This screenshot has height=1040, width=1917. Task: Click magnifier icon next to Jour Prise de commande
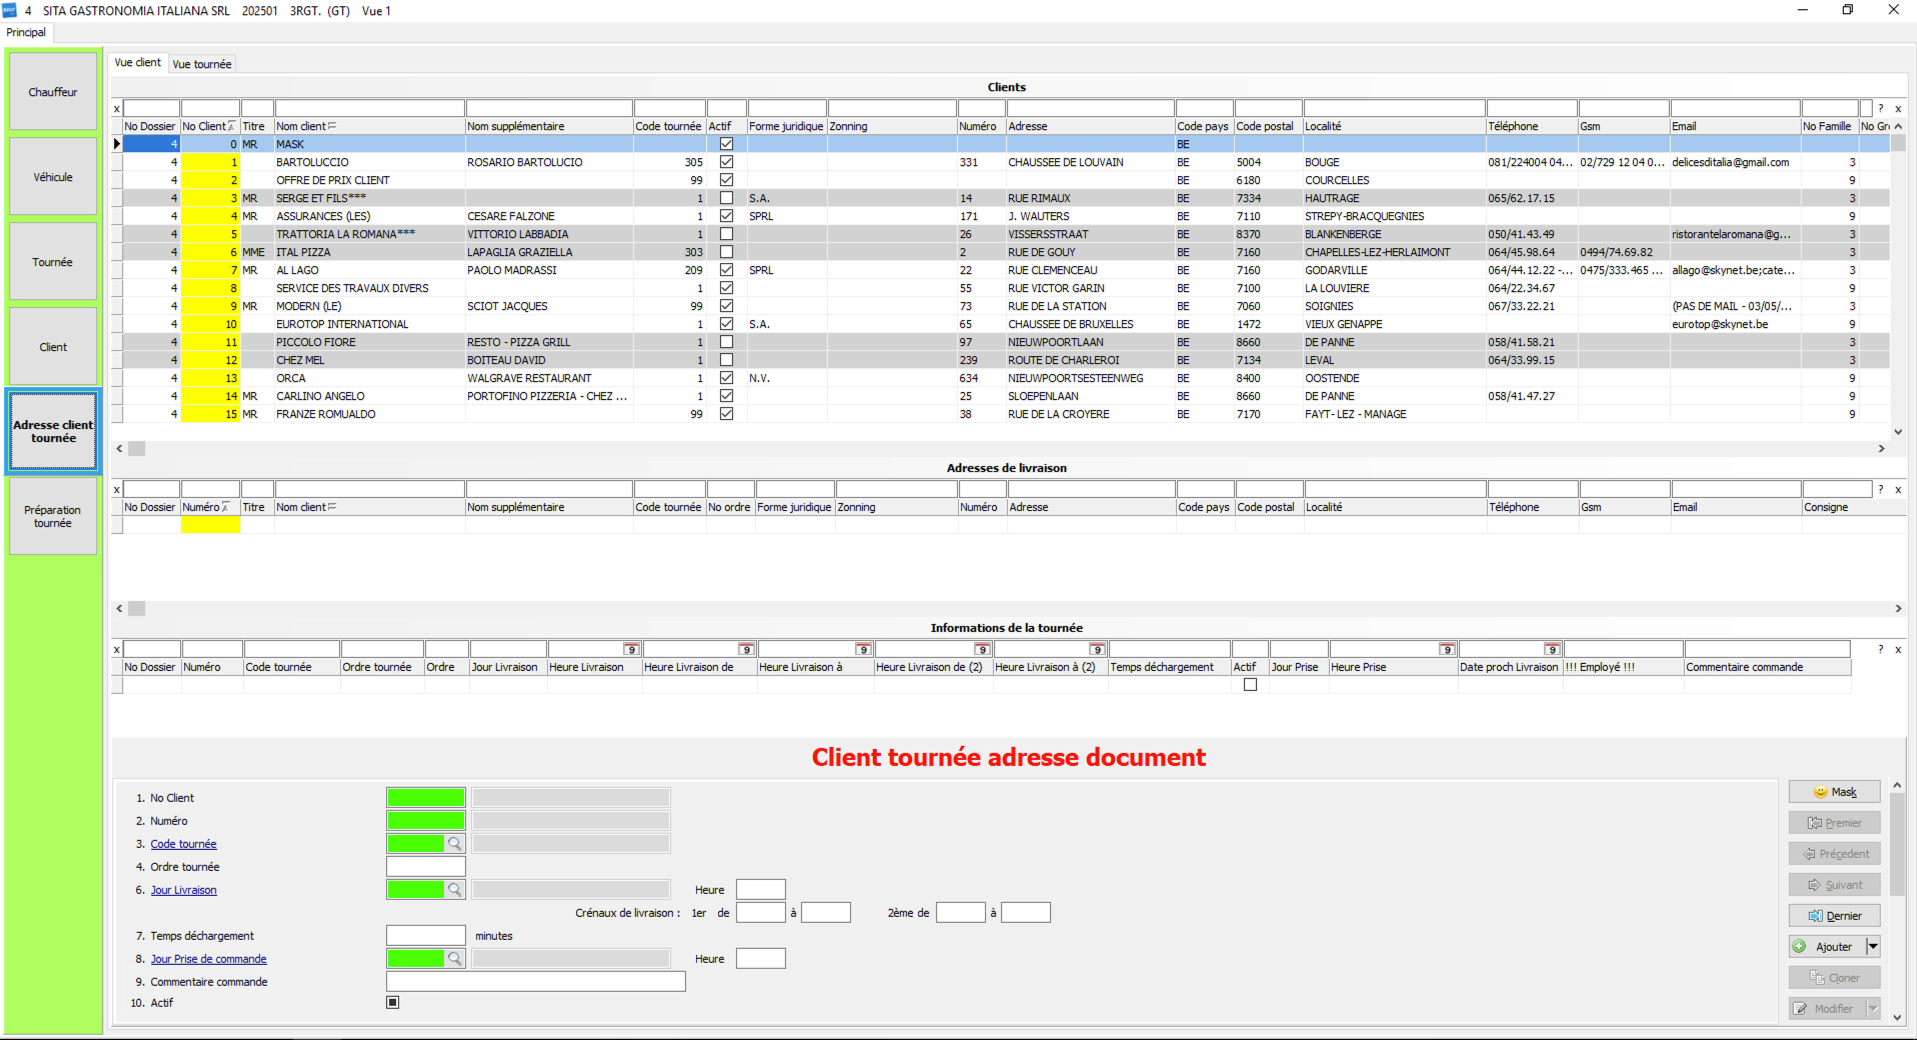click(455, 959)
